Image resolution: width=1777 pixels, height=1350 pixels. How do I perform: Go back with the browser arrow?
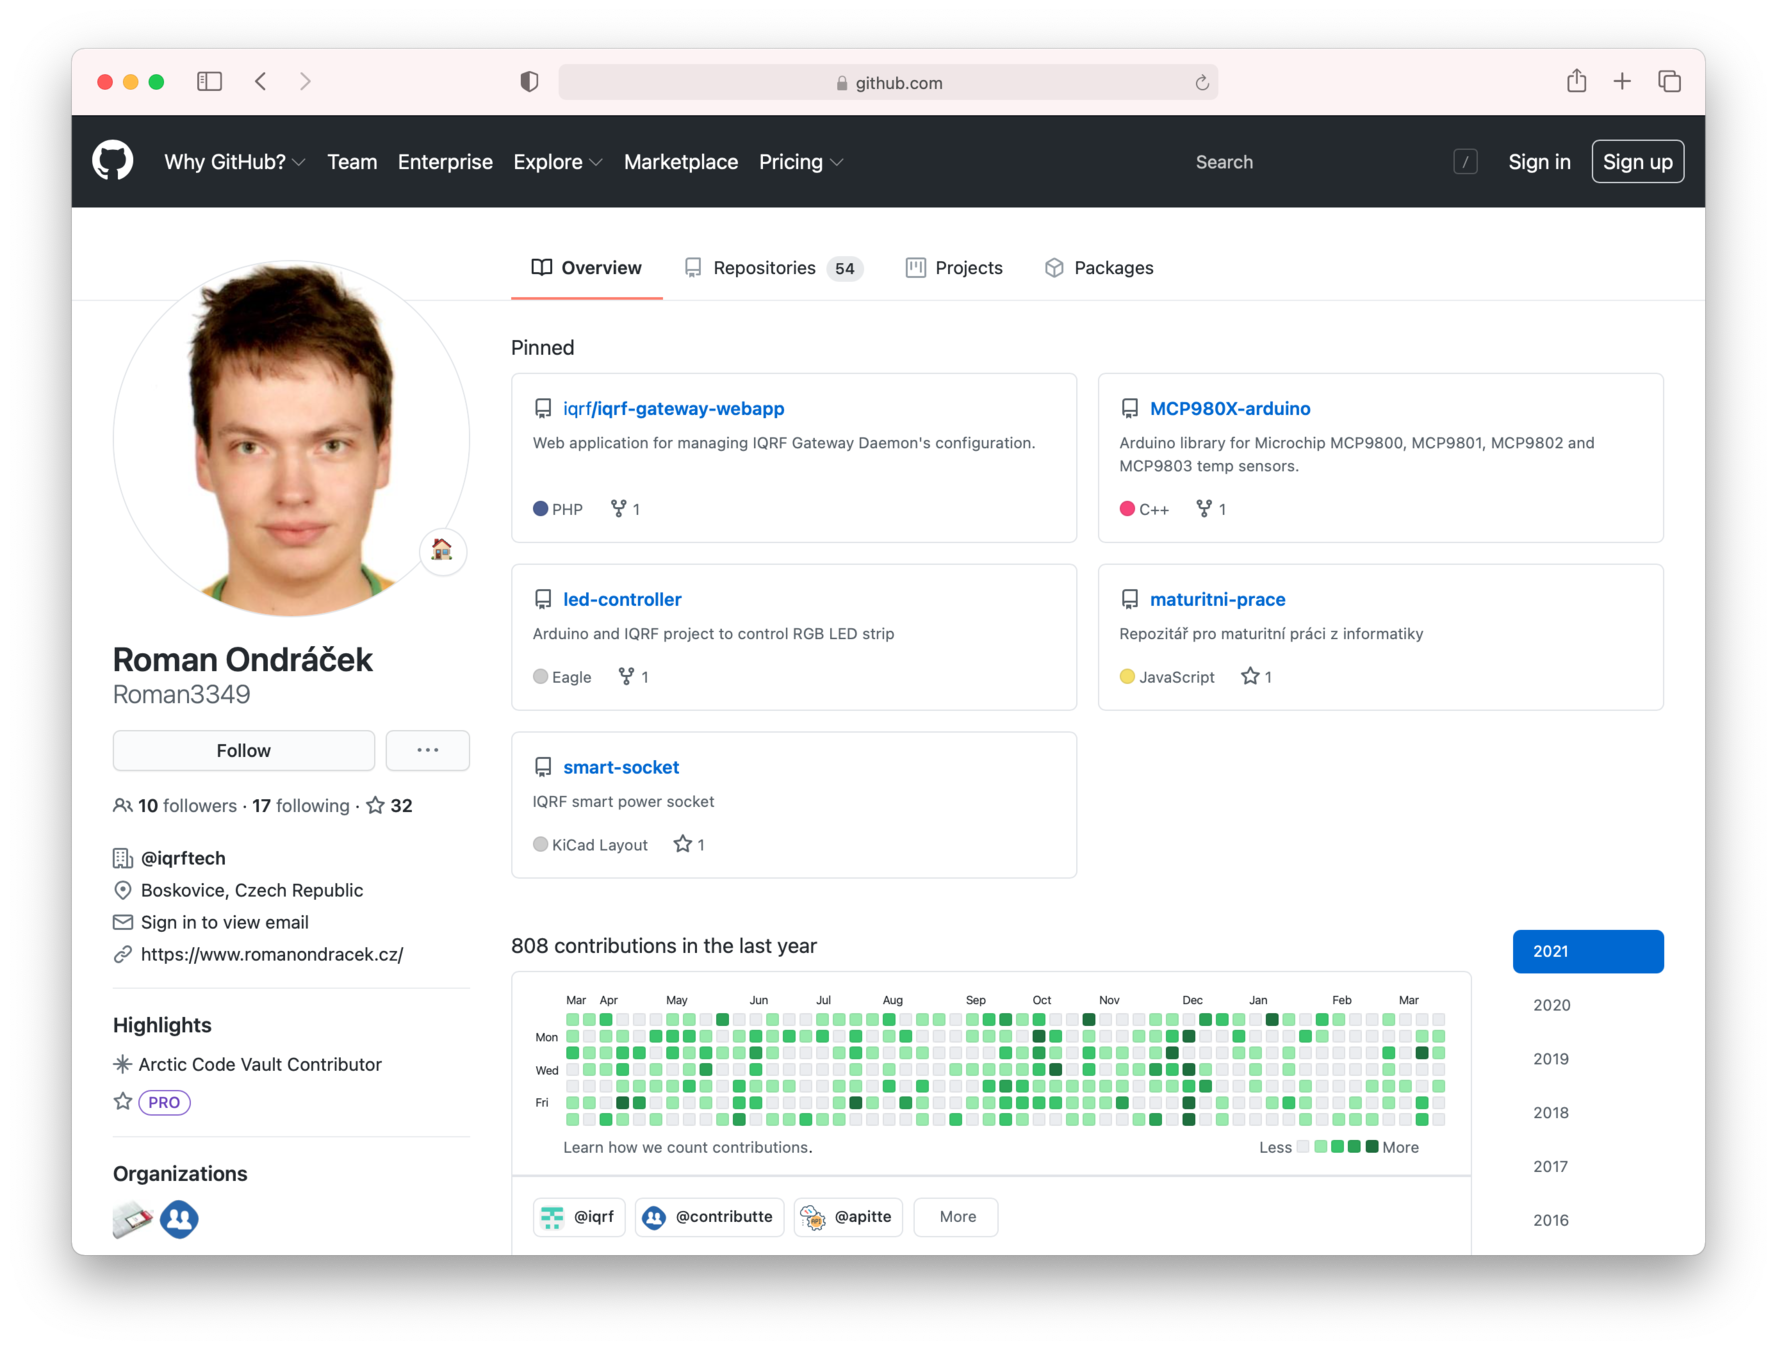pyautogui.click(x=261, y=81)
